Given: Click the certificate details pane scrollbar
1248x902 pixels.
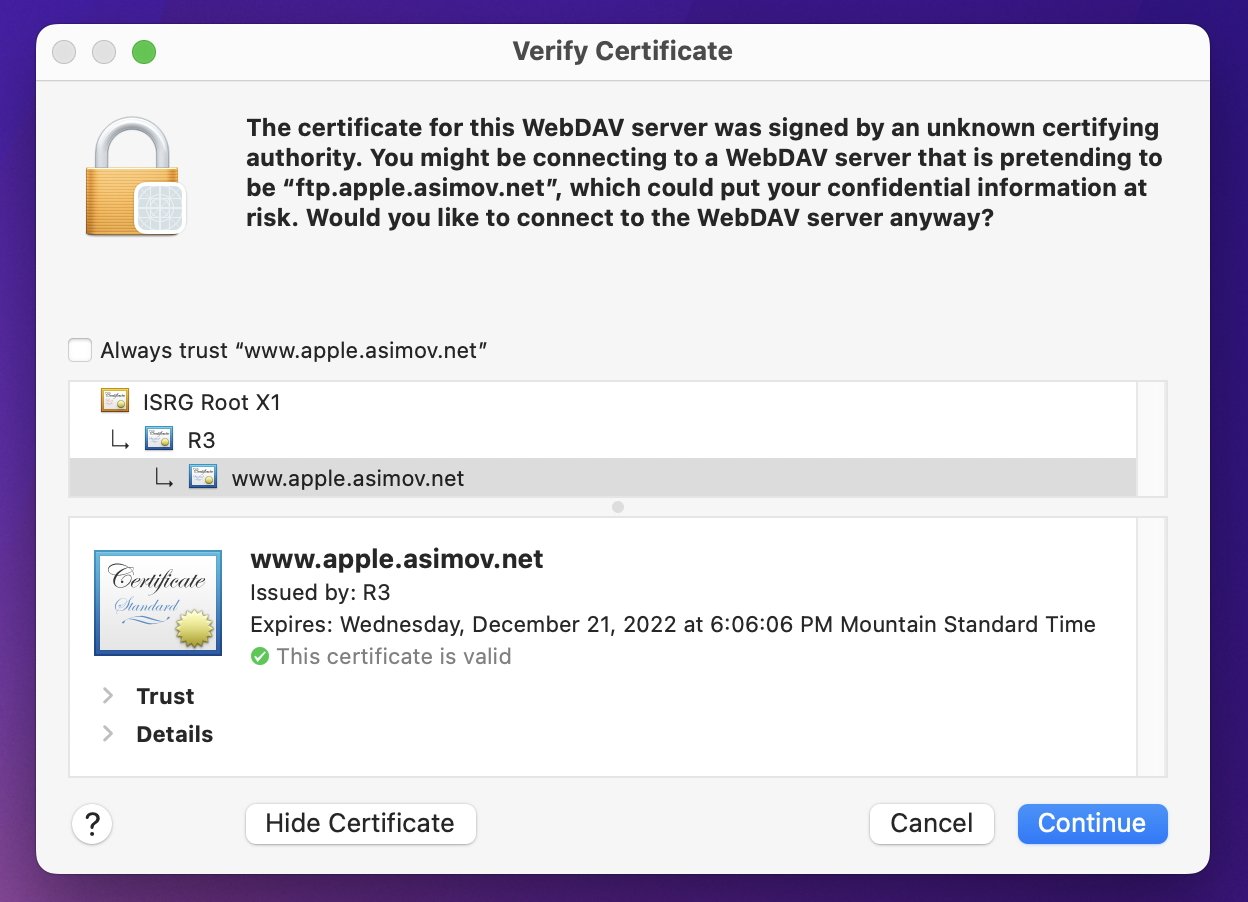Looking at the screenshot, I should point(1152,646).
